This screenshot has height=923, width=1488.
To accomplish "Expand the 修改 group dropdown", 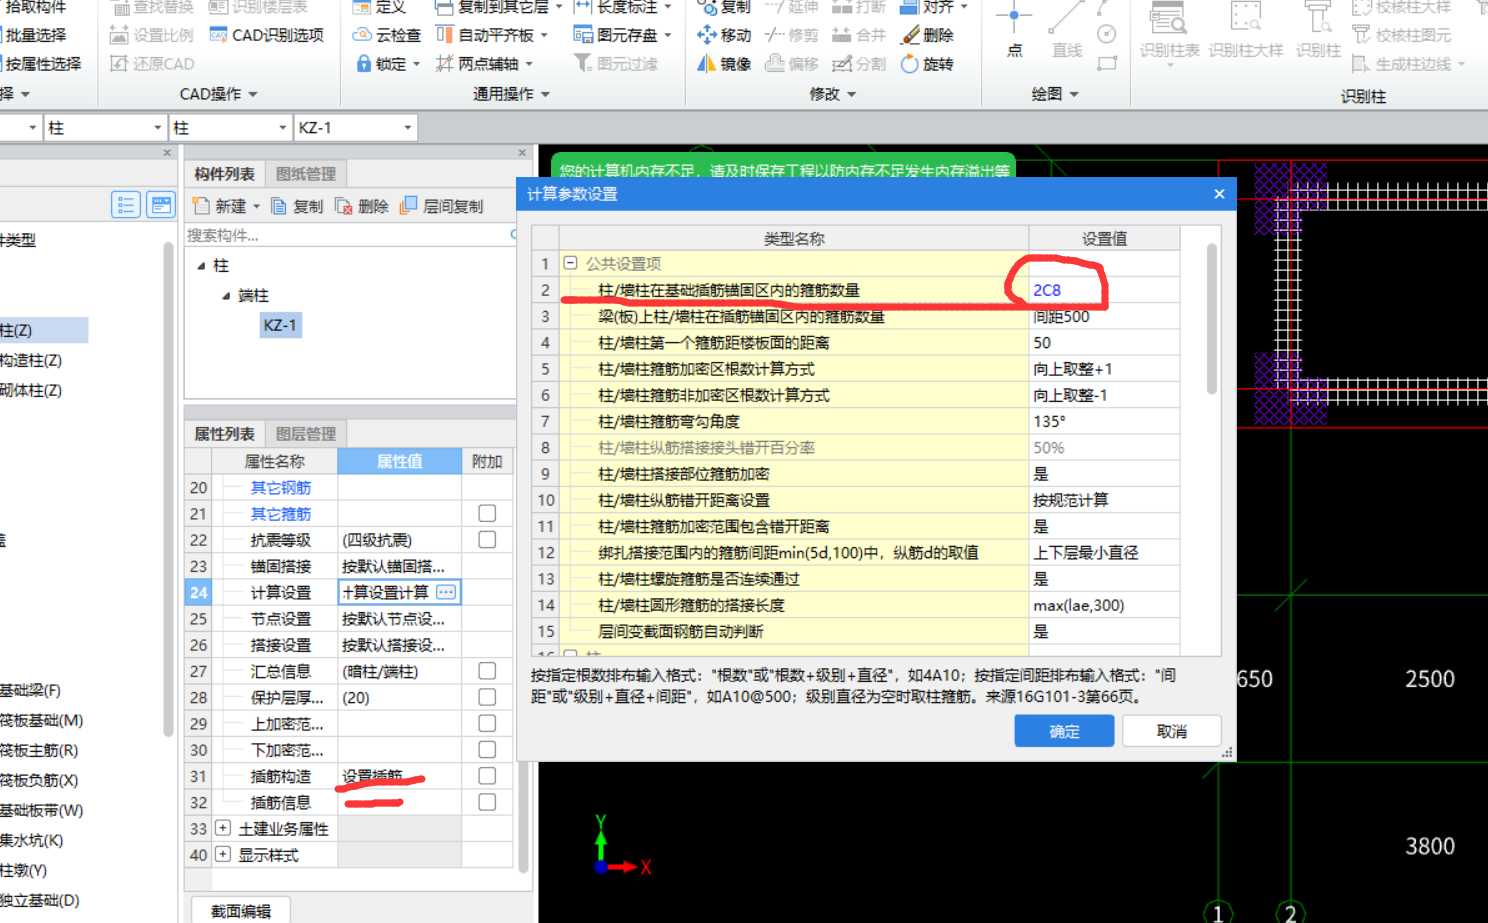I will (852, 94).
